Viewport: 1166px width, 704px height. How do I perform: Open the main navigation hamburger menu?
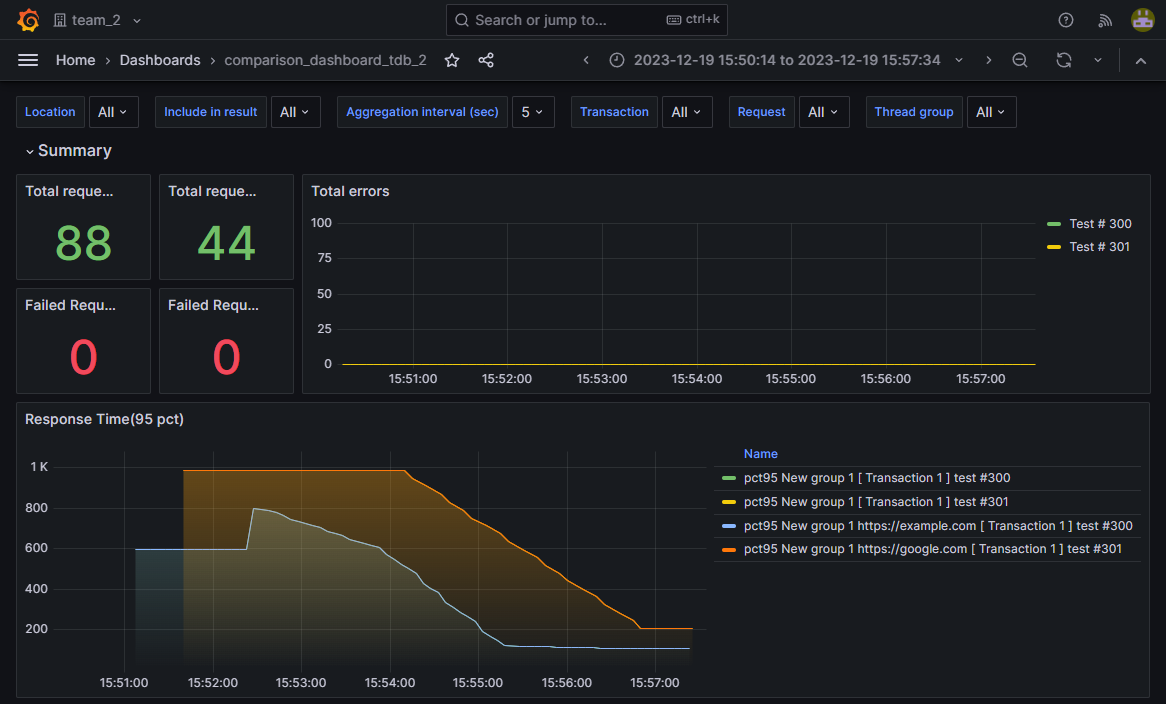pos(28,60)
